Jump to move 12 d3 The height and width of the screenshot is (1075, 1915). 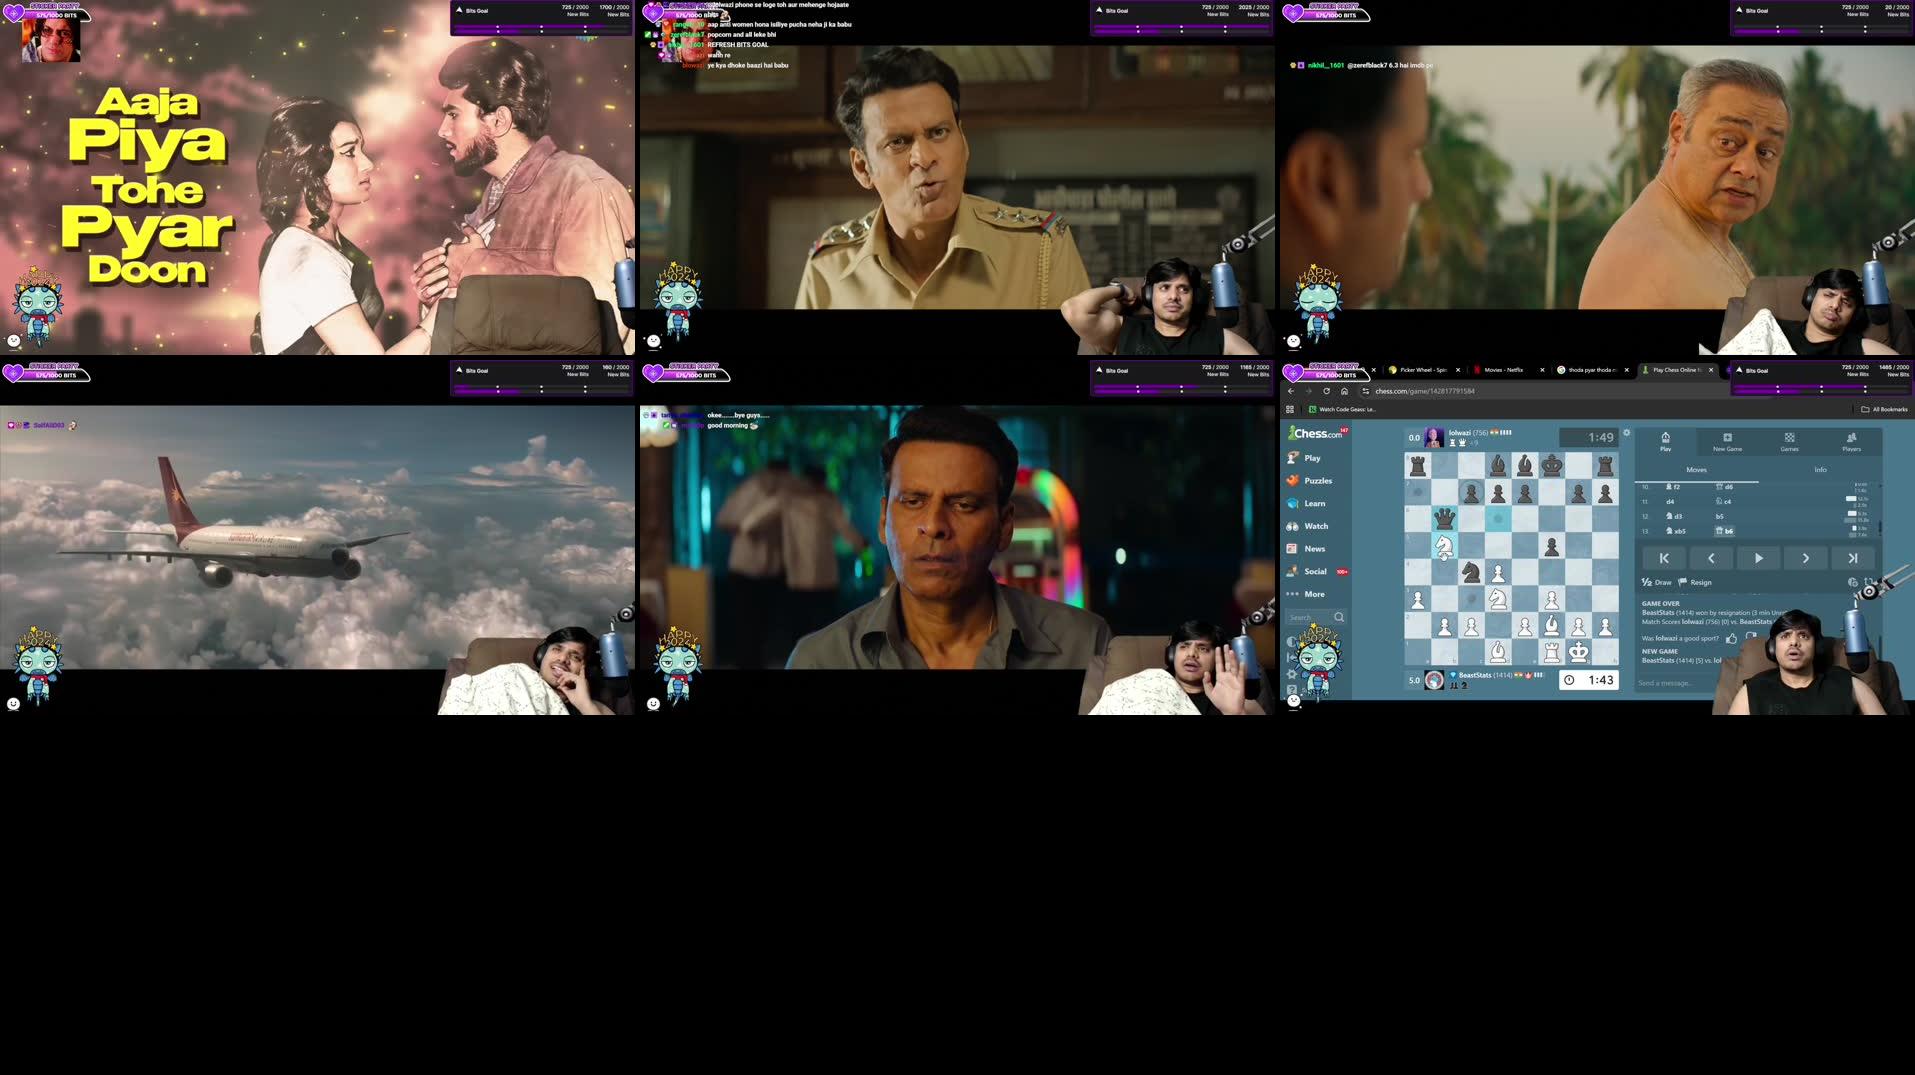point(1674,517)
